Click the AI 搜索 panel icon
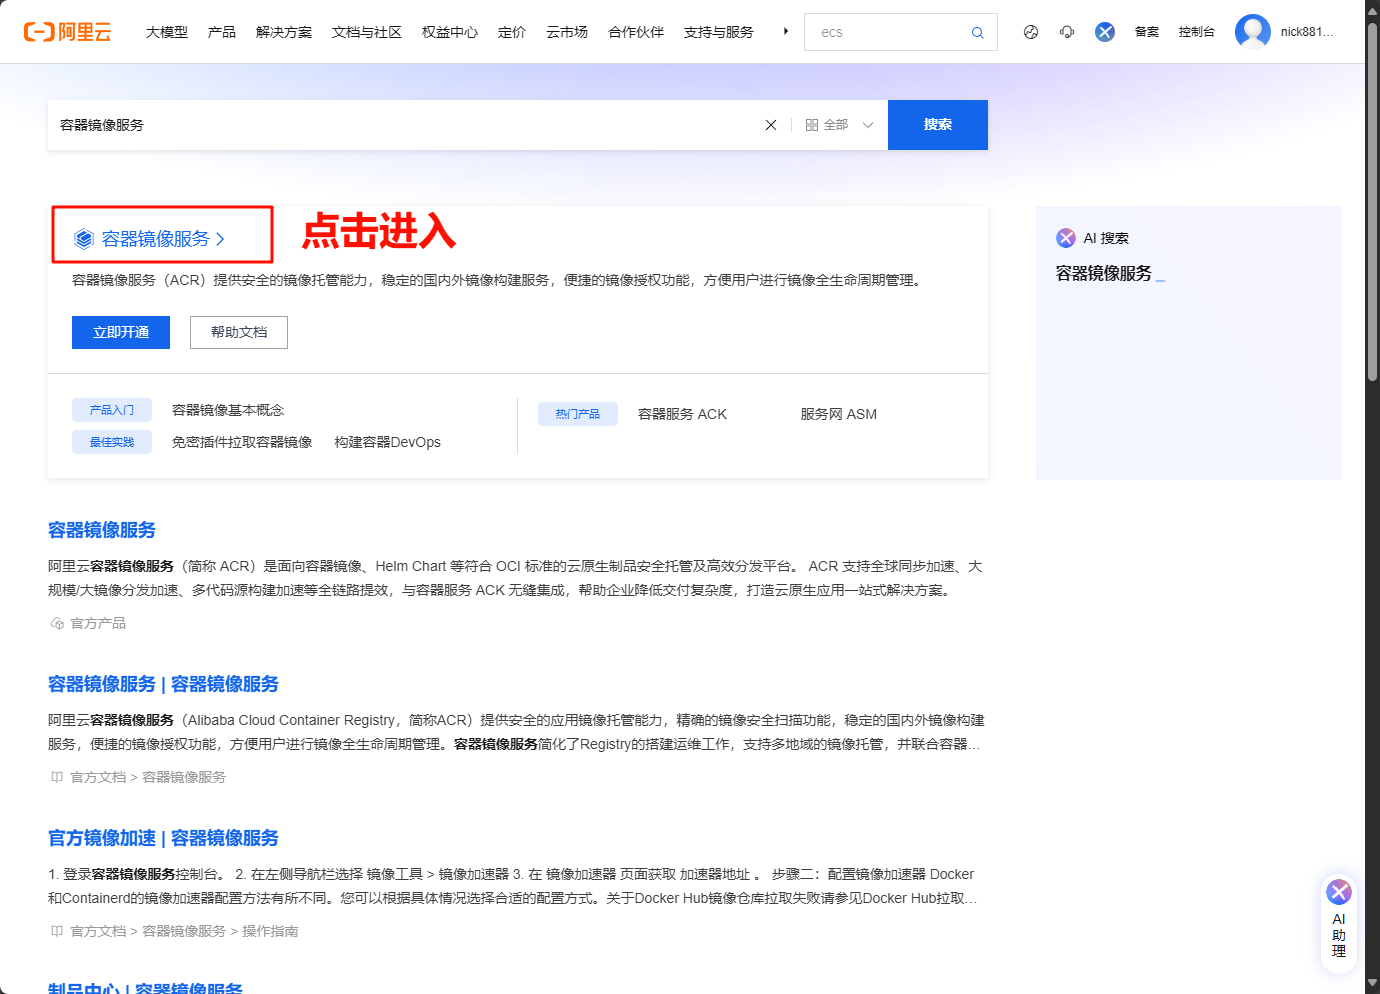 (x=1066, y=238)
